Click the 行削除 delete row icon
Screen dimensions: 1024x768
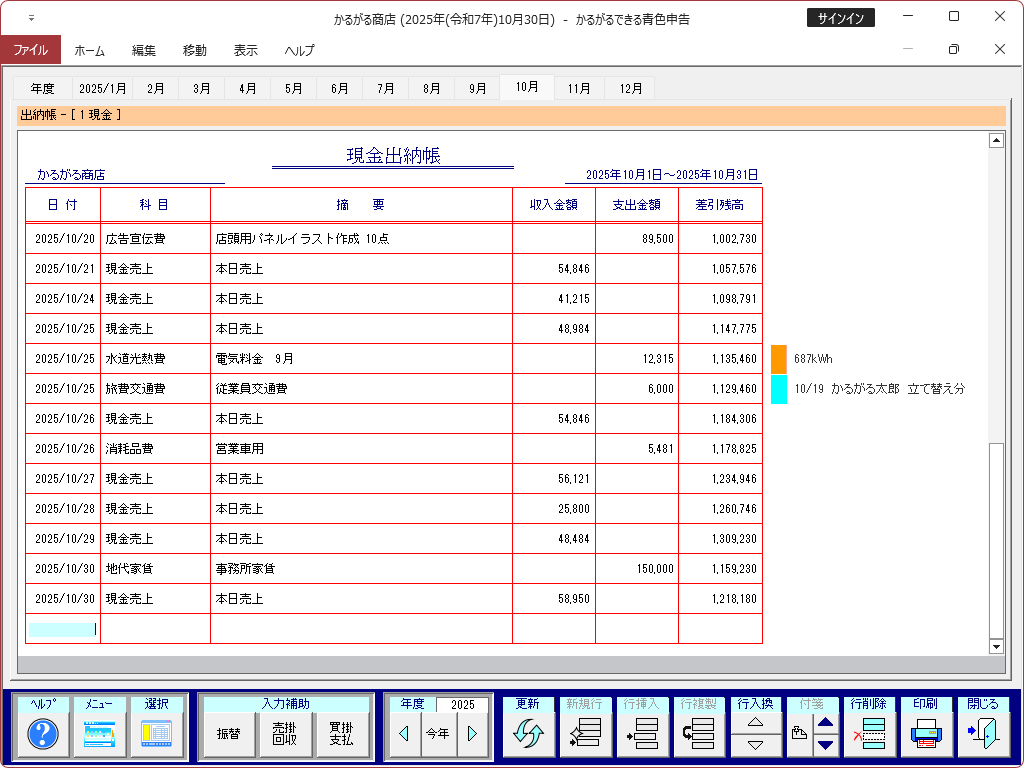[x=869, y=734]
